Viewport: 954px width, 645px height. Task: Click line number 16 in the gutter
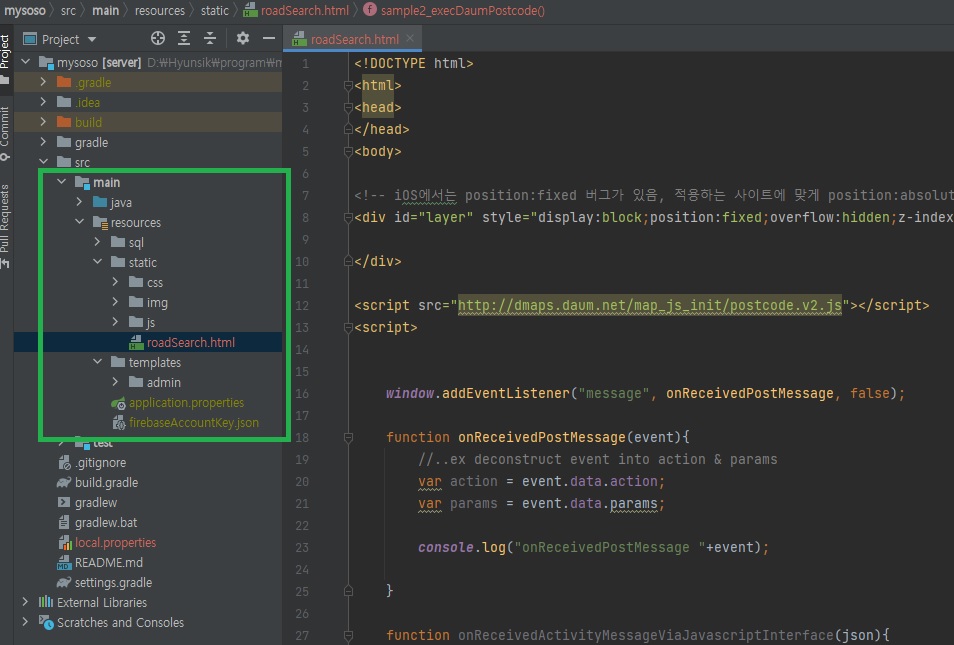[x=302, y=394]
